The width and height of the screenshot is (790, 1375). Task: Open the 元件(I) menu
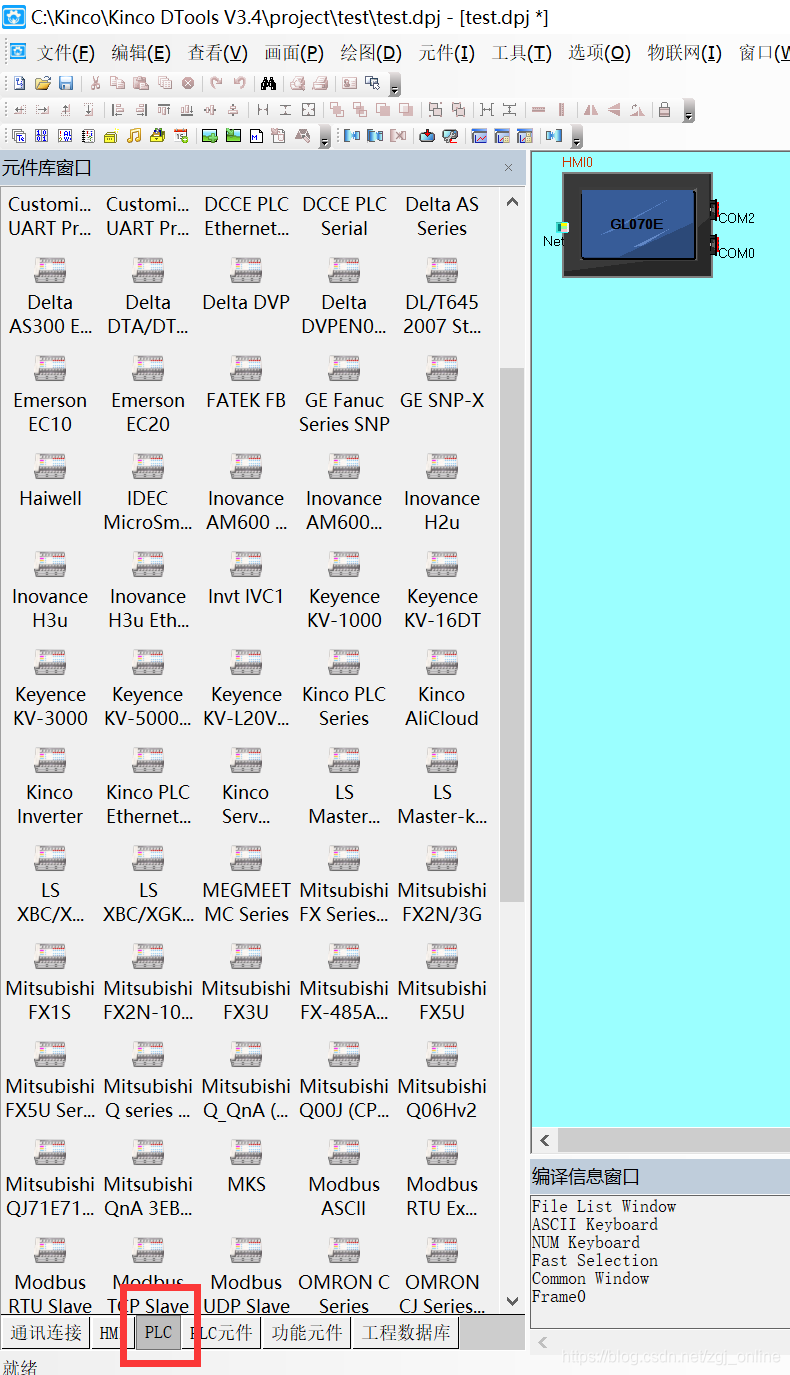(446, 53)
